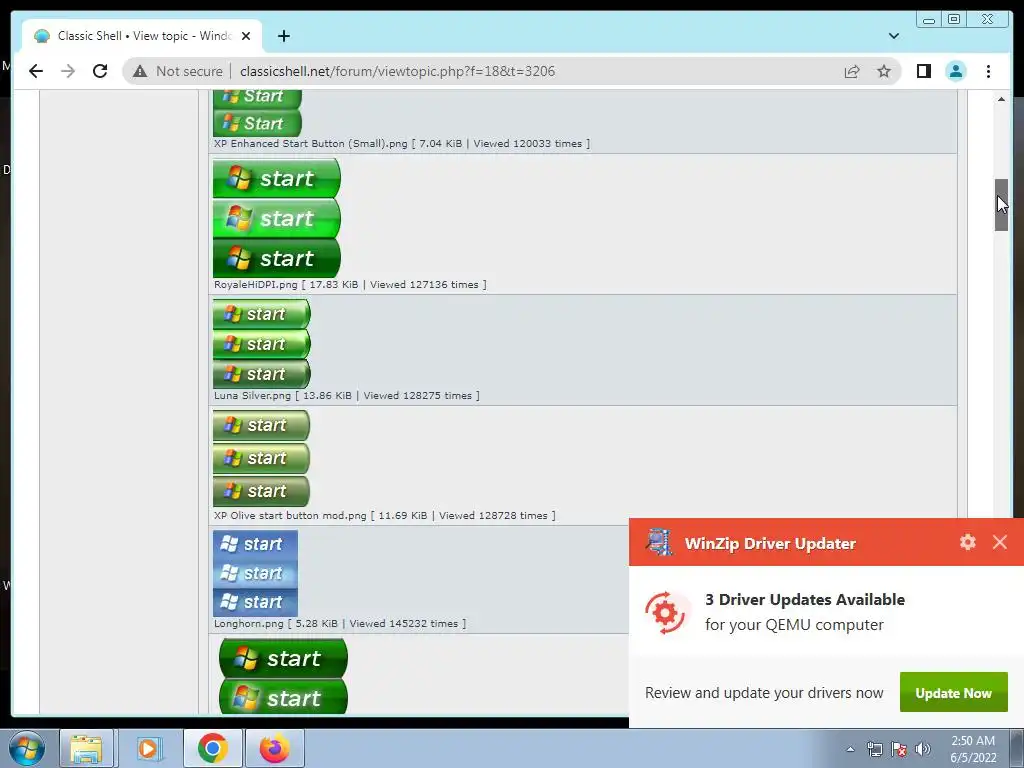This screenshot has width=1024, height=768.
Task: Click the scrollbar up arrow
Action: [x=1001, y=99]
